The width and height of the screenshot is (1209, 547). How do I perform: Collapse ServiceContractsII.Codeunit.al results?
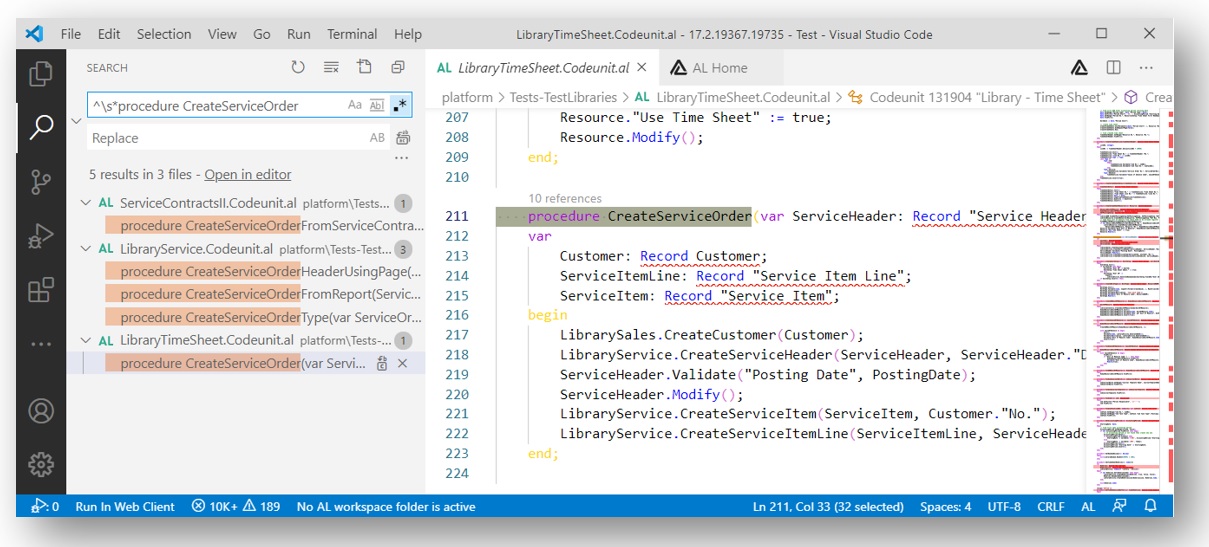pyautogui.click(x=84, y=203)
